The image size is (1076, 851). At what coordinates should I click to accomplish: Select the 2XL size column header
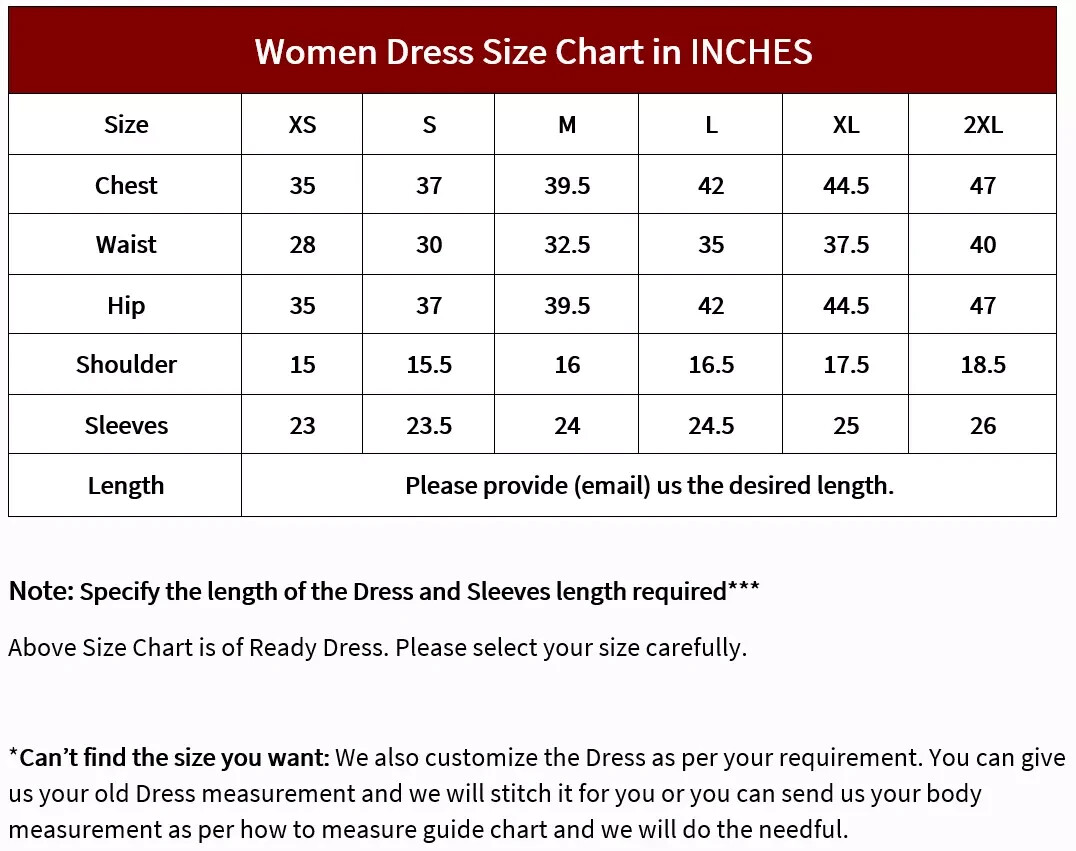point(983,125)
